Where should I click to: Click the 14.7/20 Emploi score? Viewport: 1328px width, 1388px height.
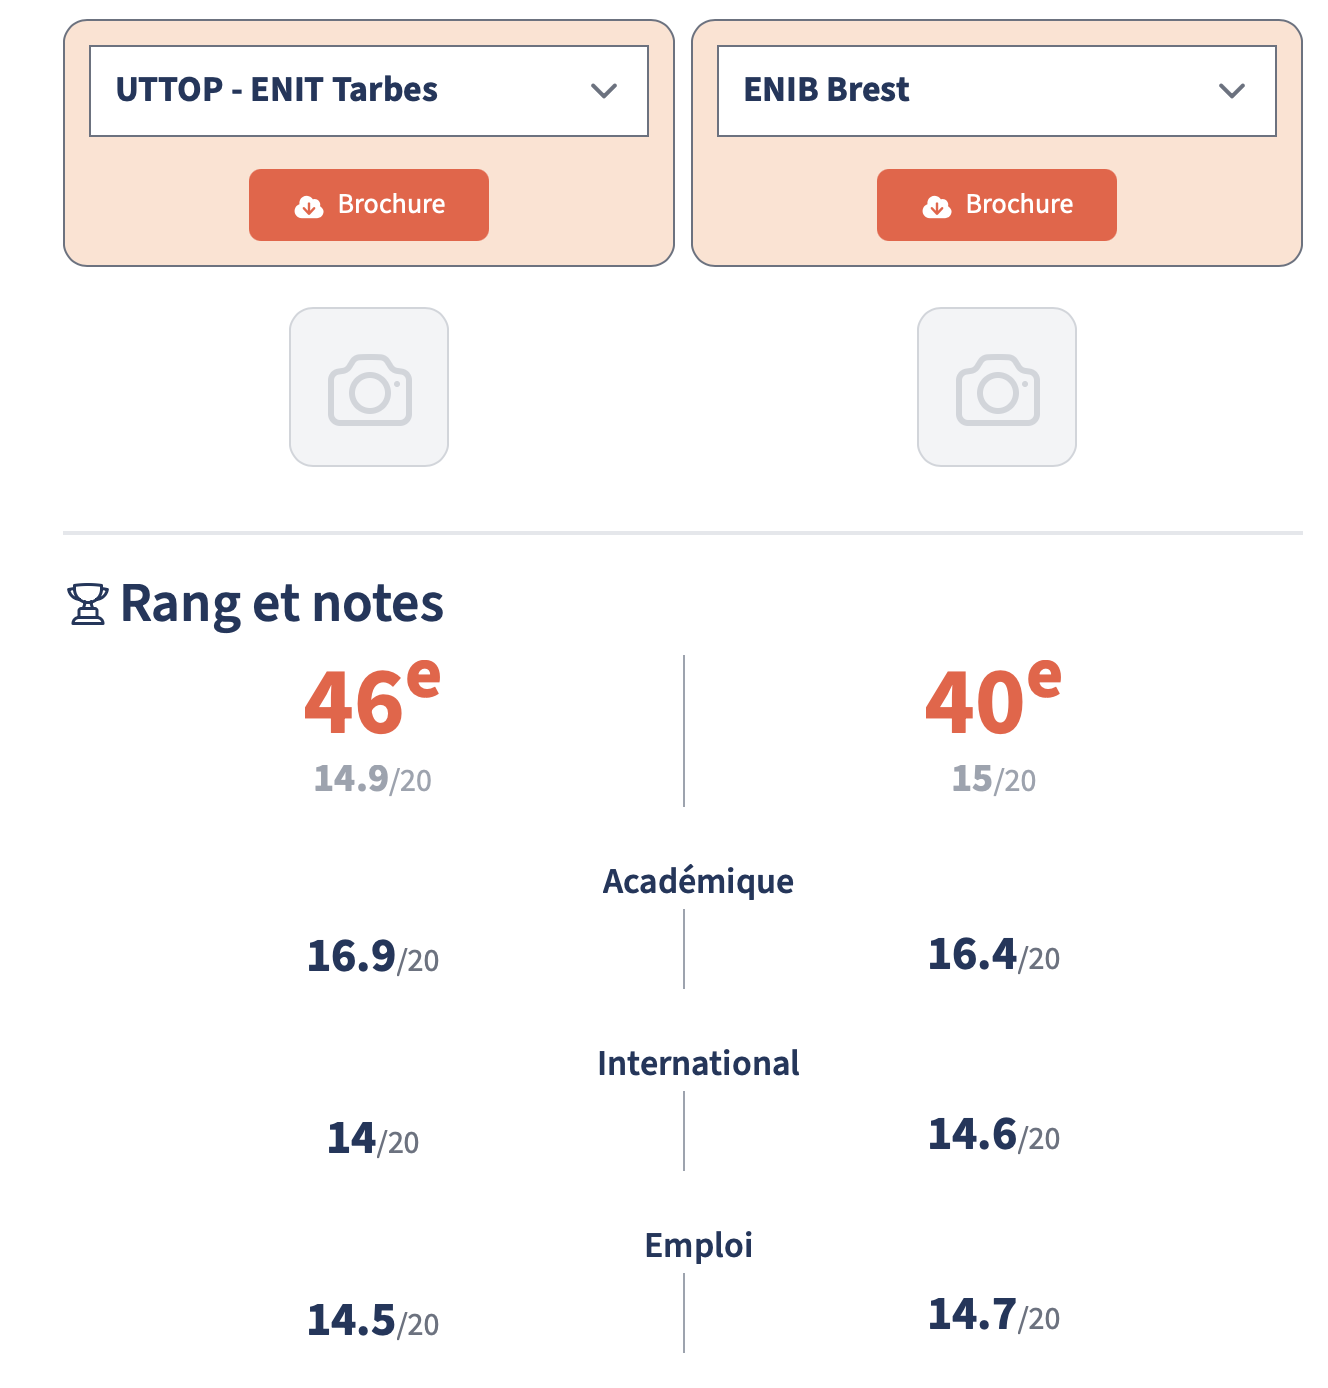pos(993,1315)
